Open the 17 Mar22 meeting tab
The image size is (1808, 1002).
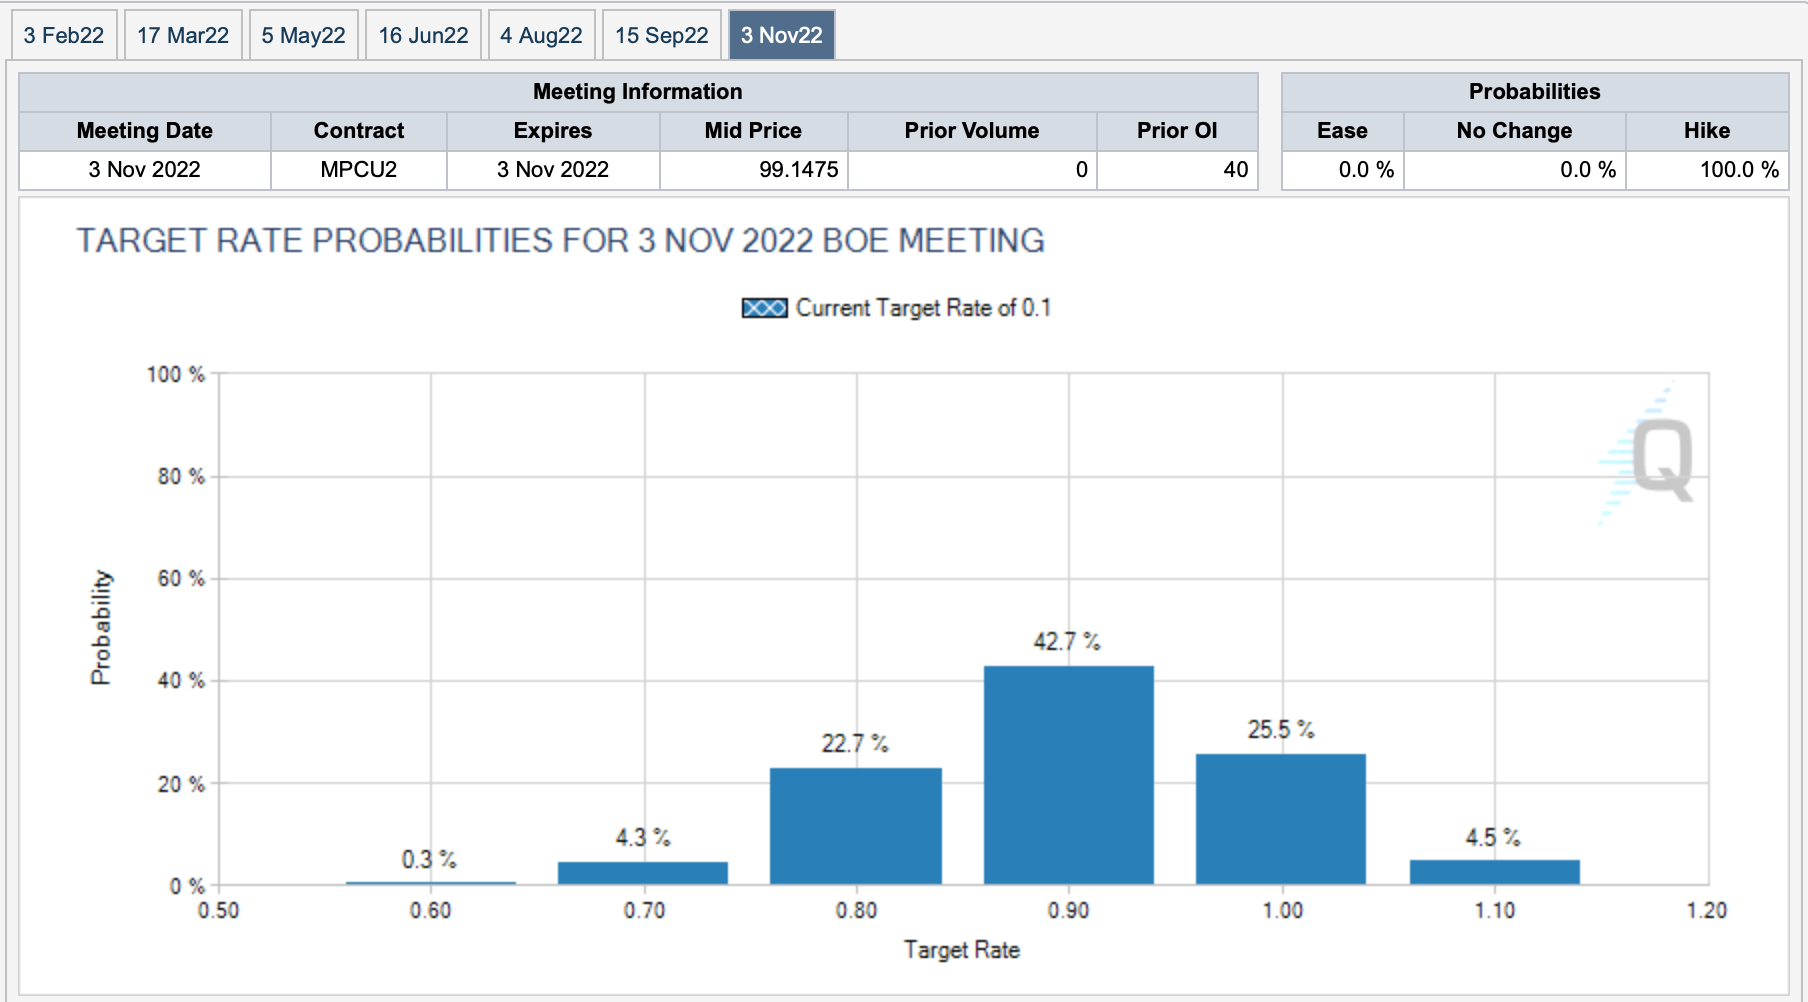pos(183,35)
